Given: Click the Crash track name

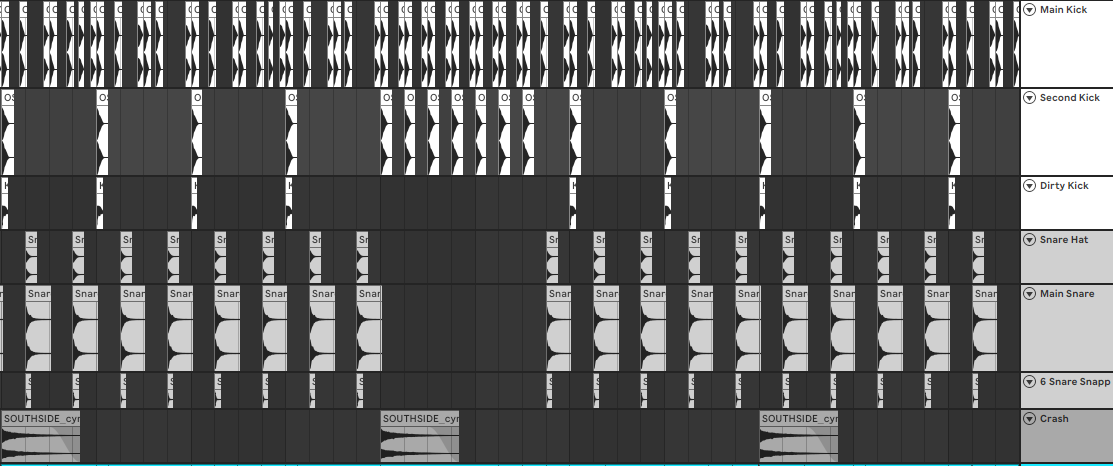Looking at the screenshot, I should (1054, 419).
